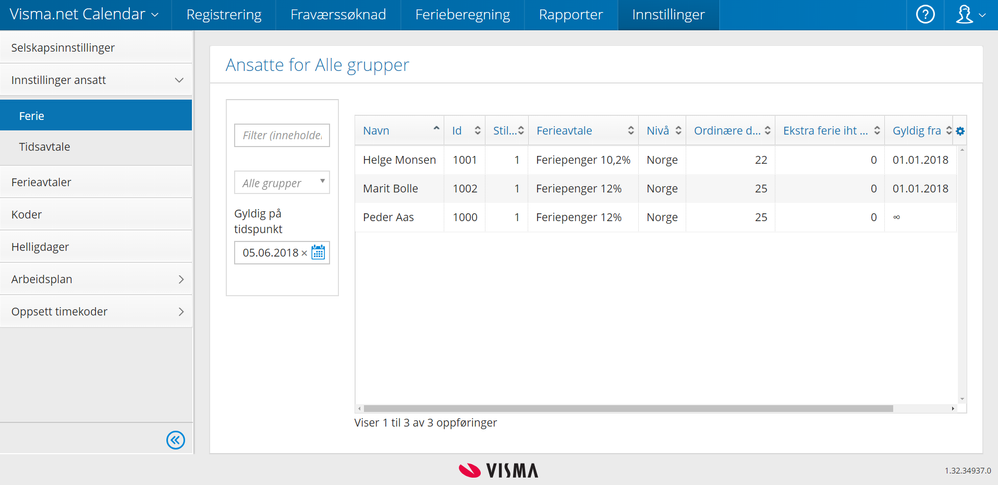Screen dimensions: 998x485
Task: Click ordinary days value 22
Action: 761,160
